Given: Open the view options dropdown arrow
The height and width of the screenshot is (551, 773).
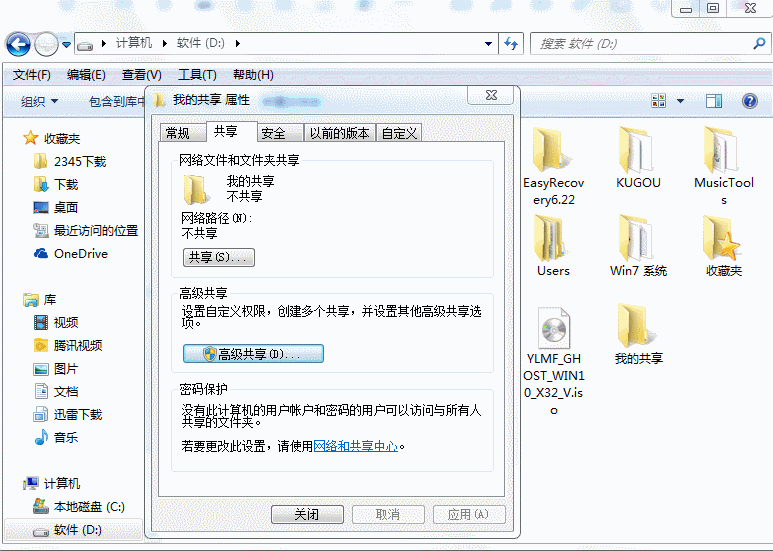Looking at the screenshot, I should [680, 101].
